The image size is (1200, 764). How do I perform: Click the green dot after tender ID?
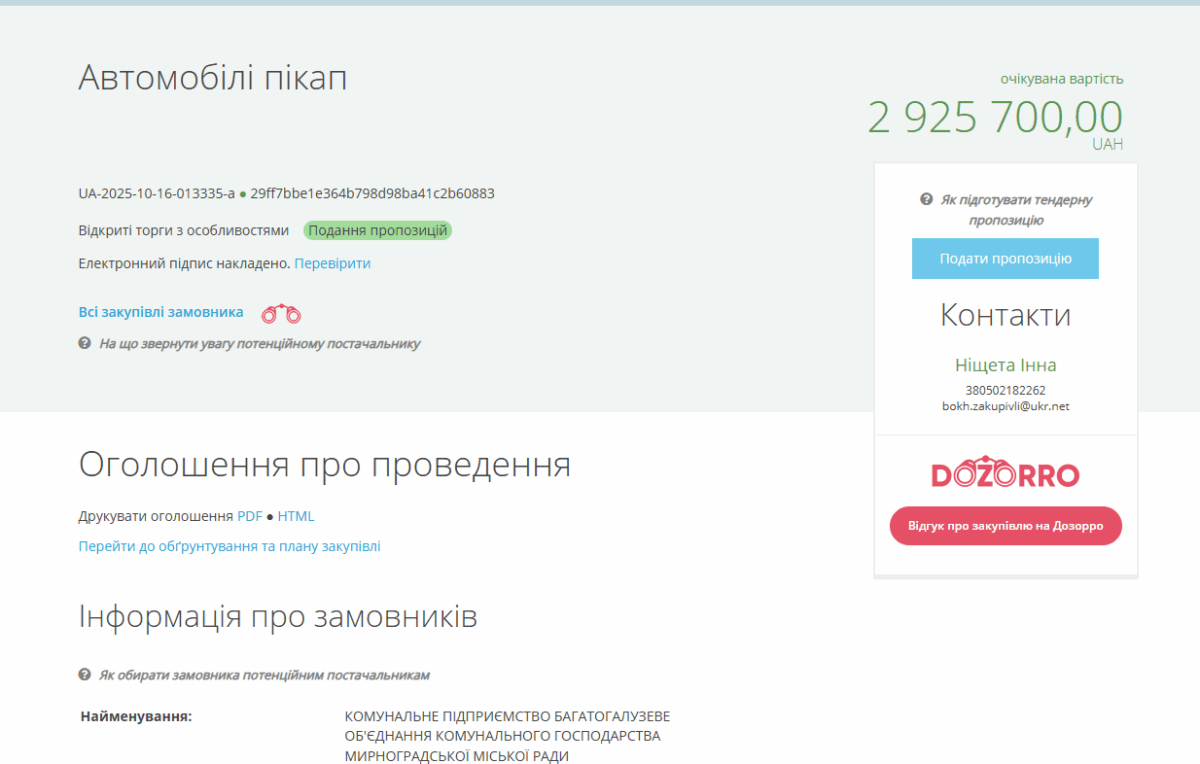coord(243,194)
